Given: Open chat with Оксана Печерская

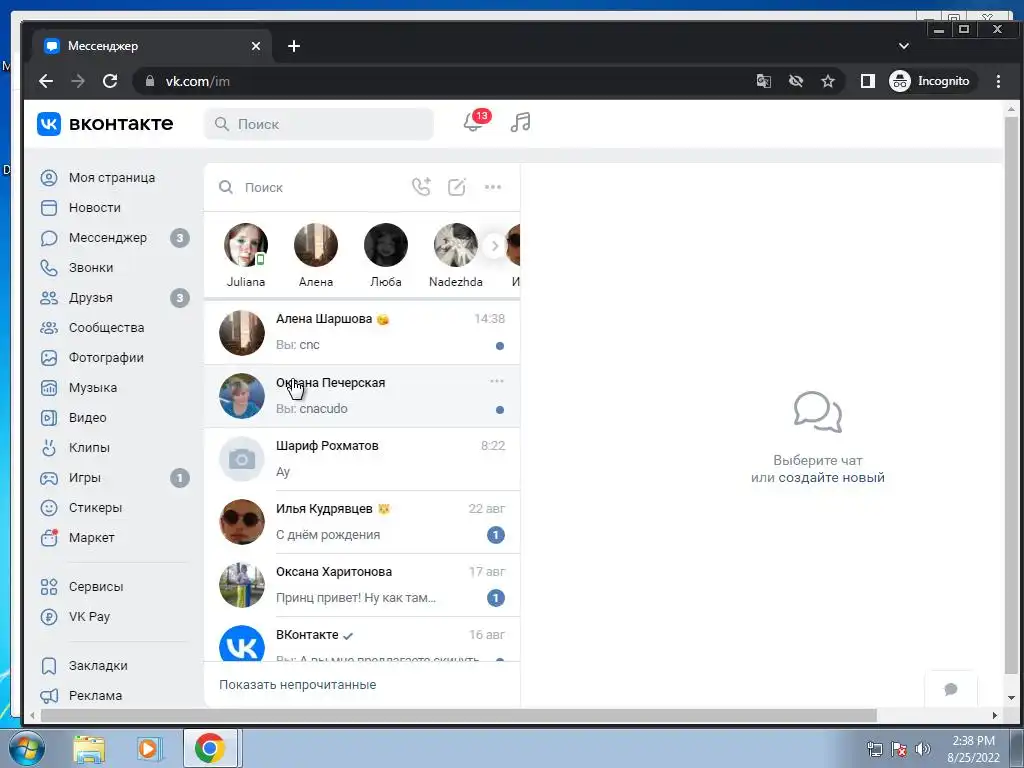Looking at the screenshot, I should pyautogui.click(x=362, y=396).
